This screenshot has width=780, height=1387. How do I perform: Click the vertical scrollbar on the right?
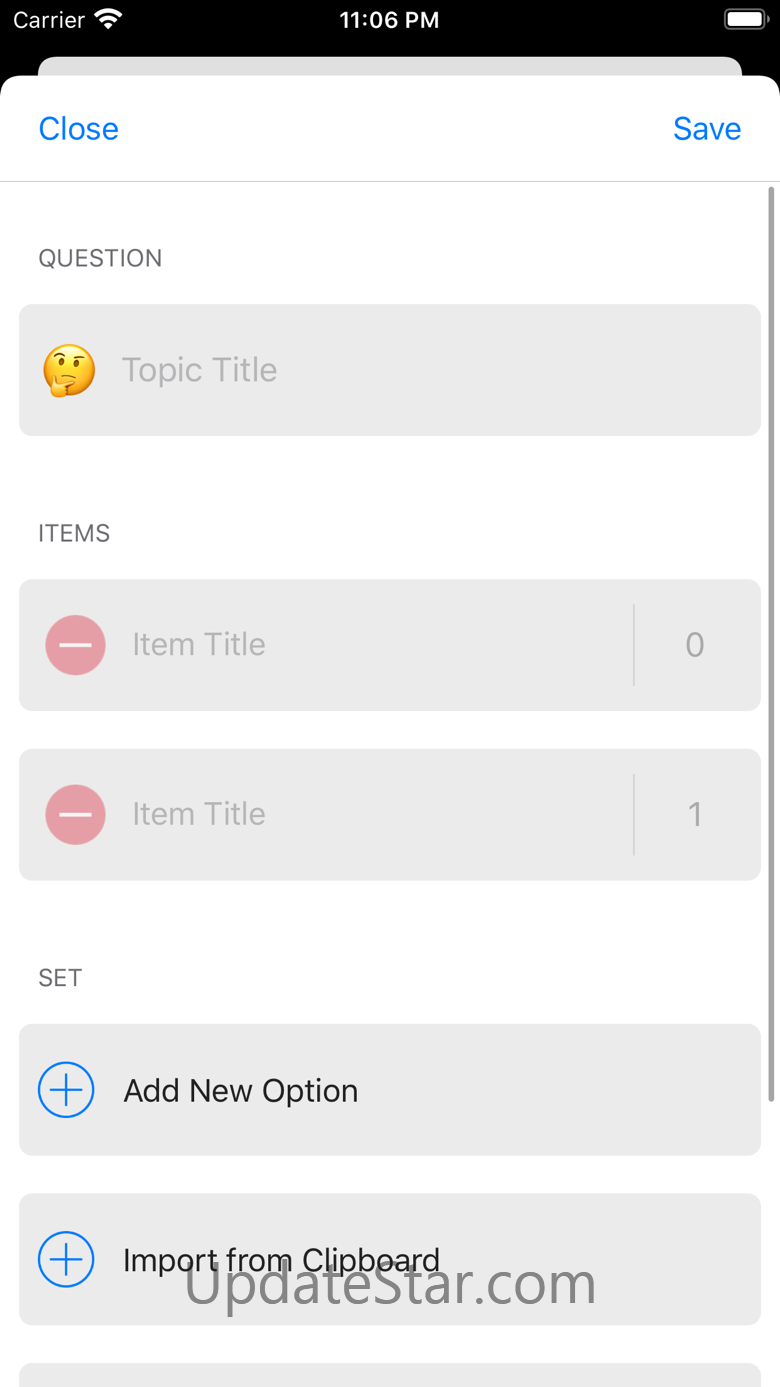click(771, 645)
